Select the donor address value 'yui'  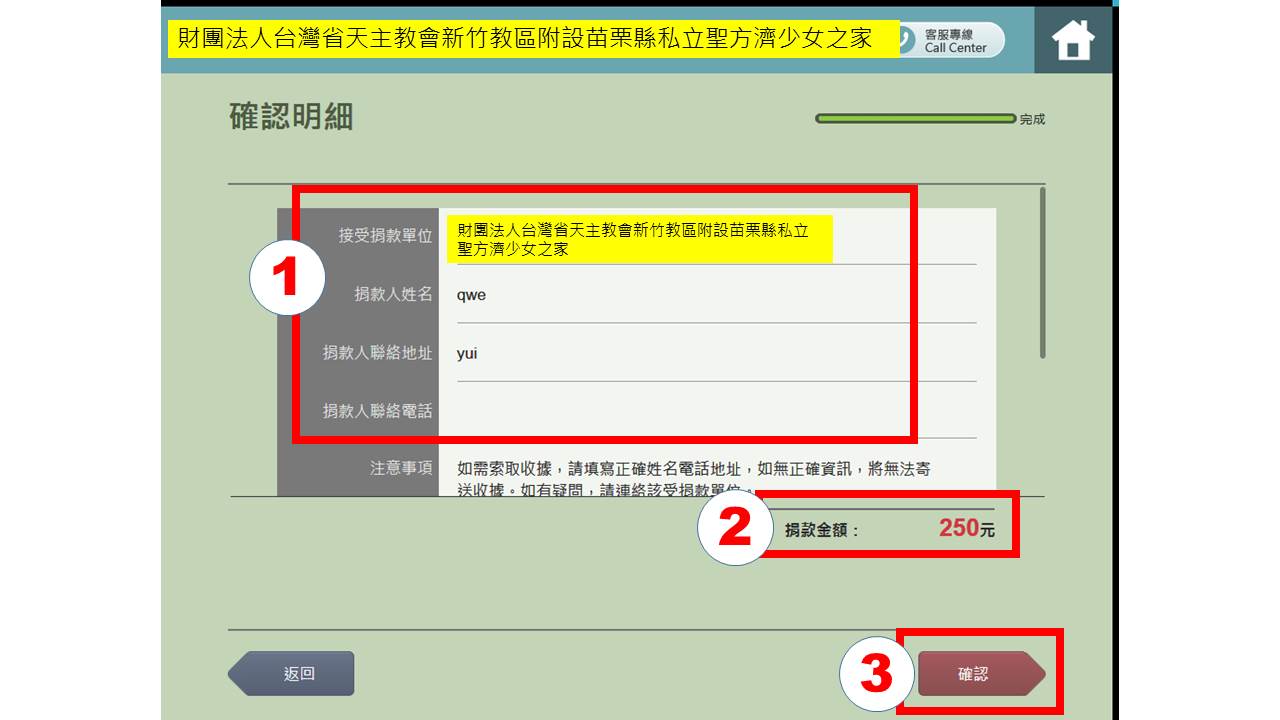tap(467, 353)
